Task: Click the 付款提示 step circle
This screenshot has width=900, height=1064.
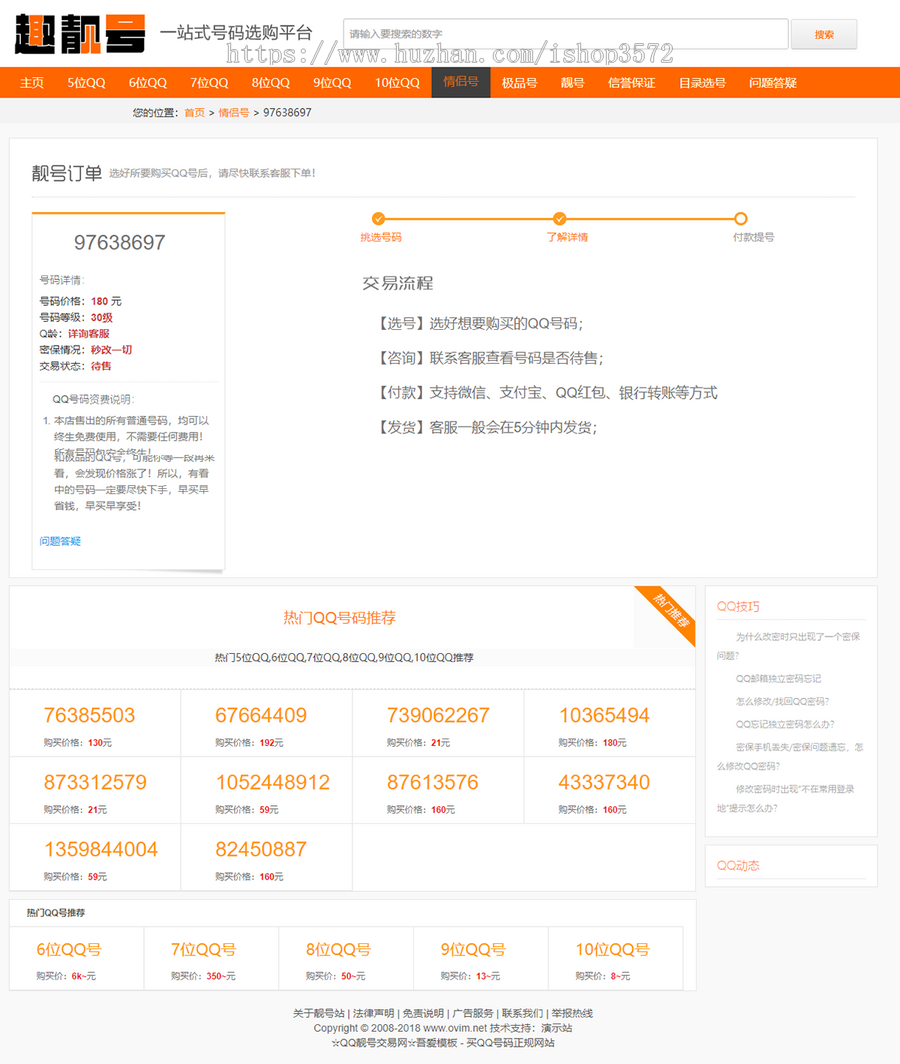Action: pyautogui.click(x=740, y=219)
